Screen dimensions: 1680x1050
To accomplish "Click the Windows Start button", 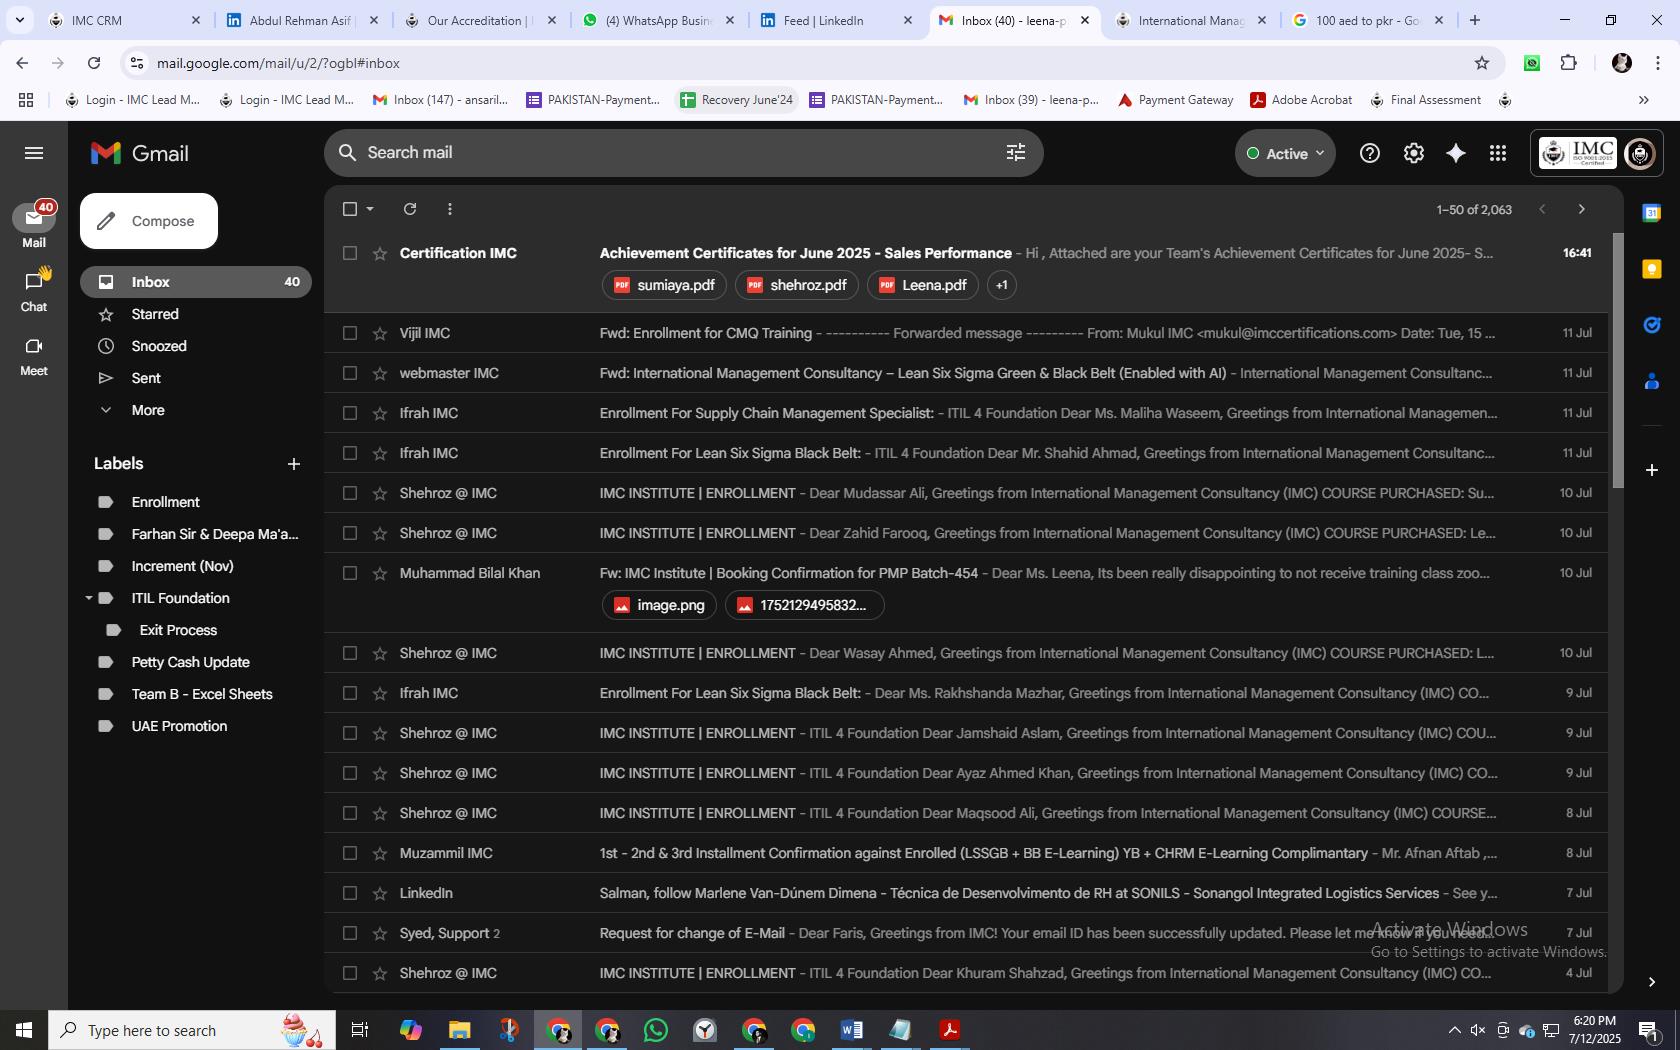I will (24, 1030).
